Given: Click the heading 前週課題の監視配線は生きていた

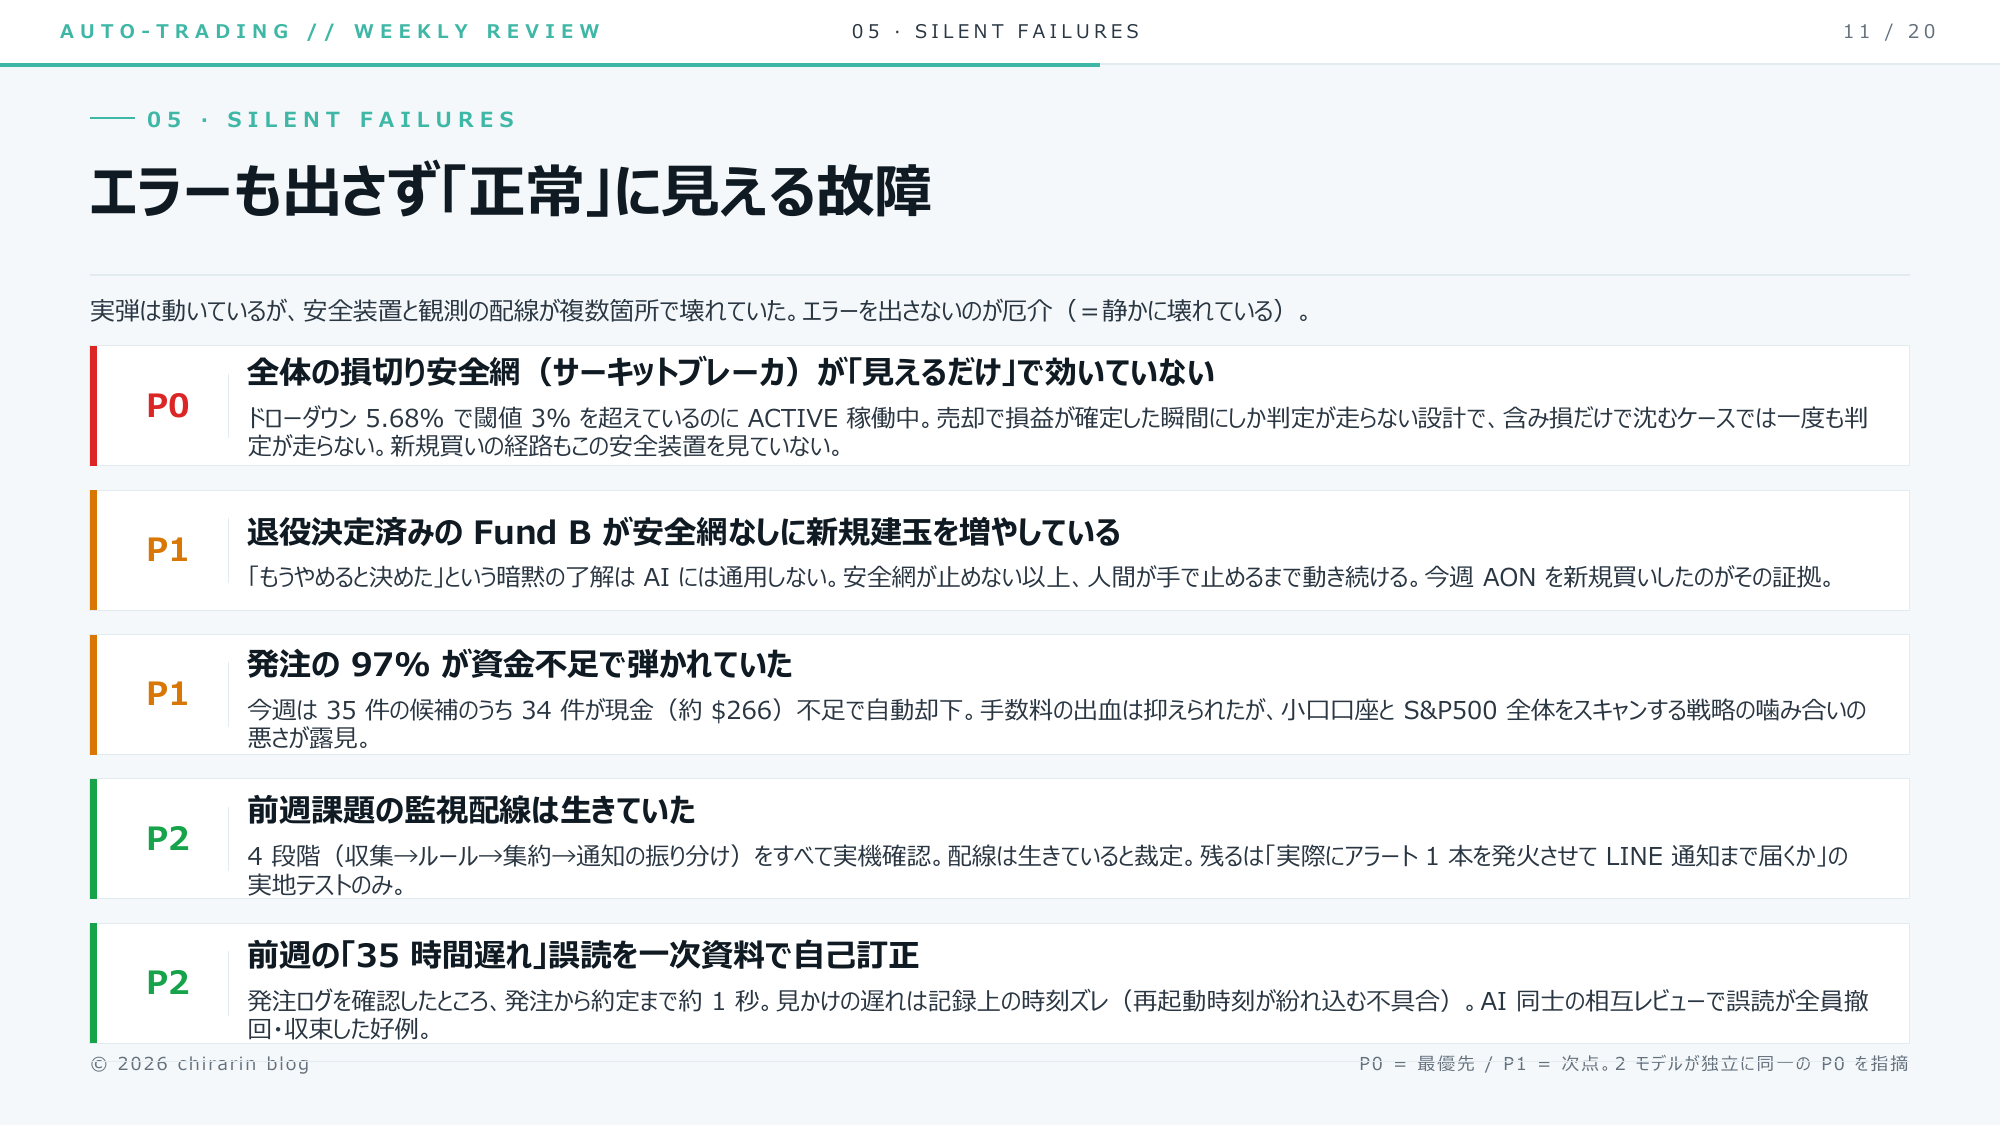Looking at the screenshot, I should pos(471,810).
